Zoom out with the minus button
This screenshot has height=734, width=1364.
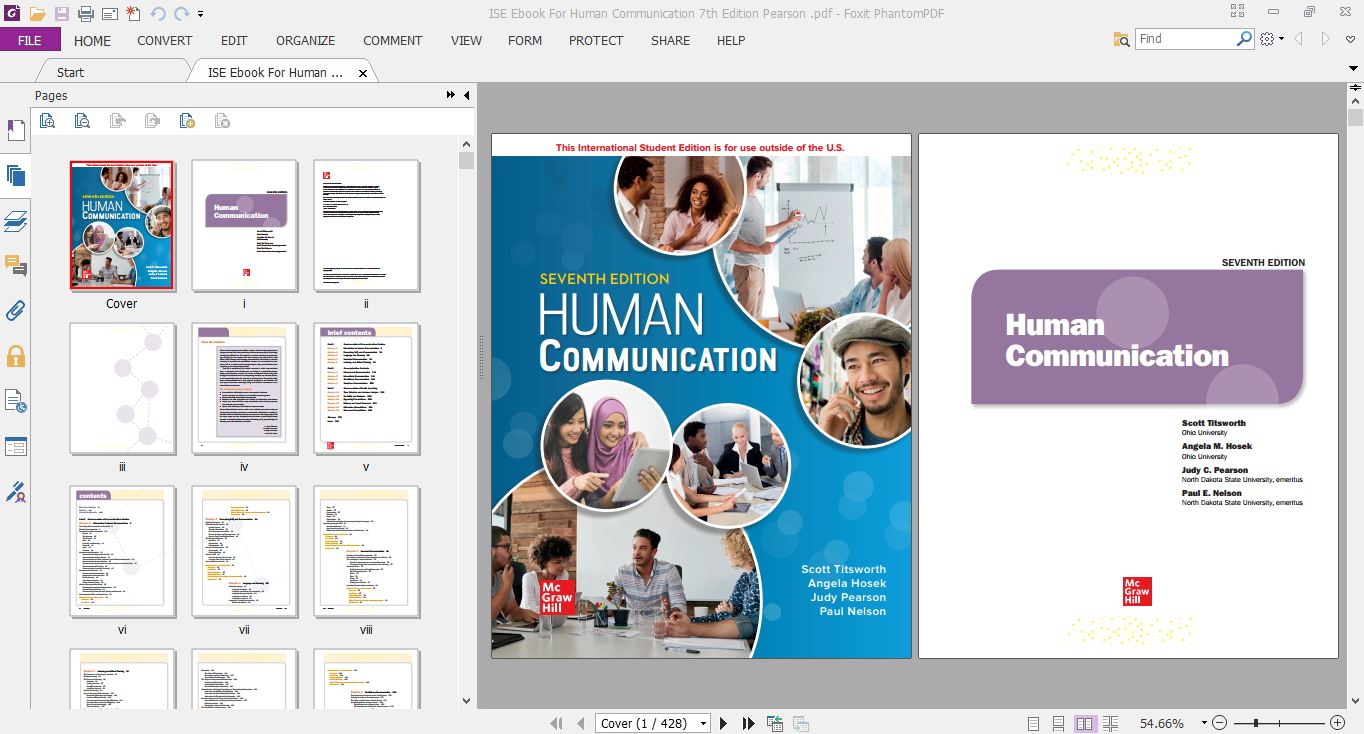[x=1219, y=723]
